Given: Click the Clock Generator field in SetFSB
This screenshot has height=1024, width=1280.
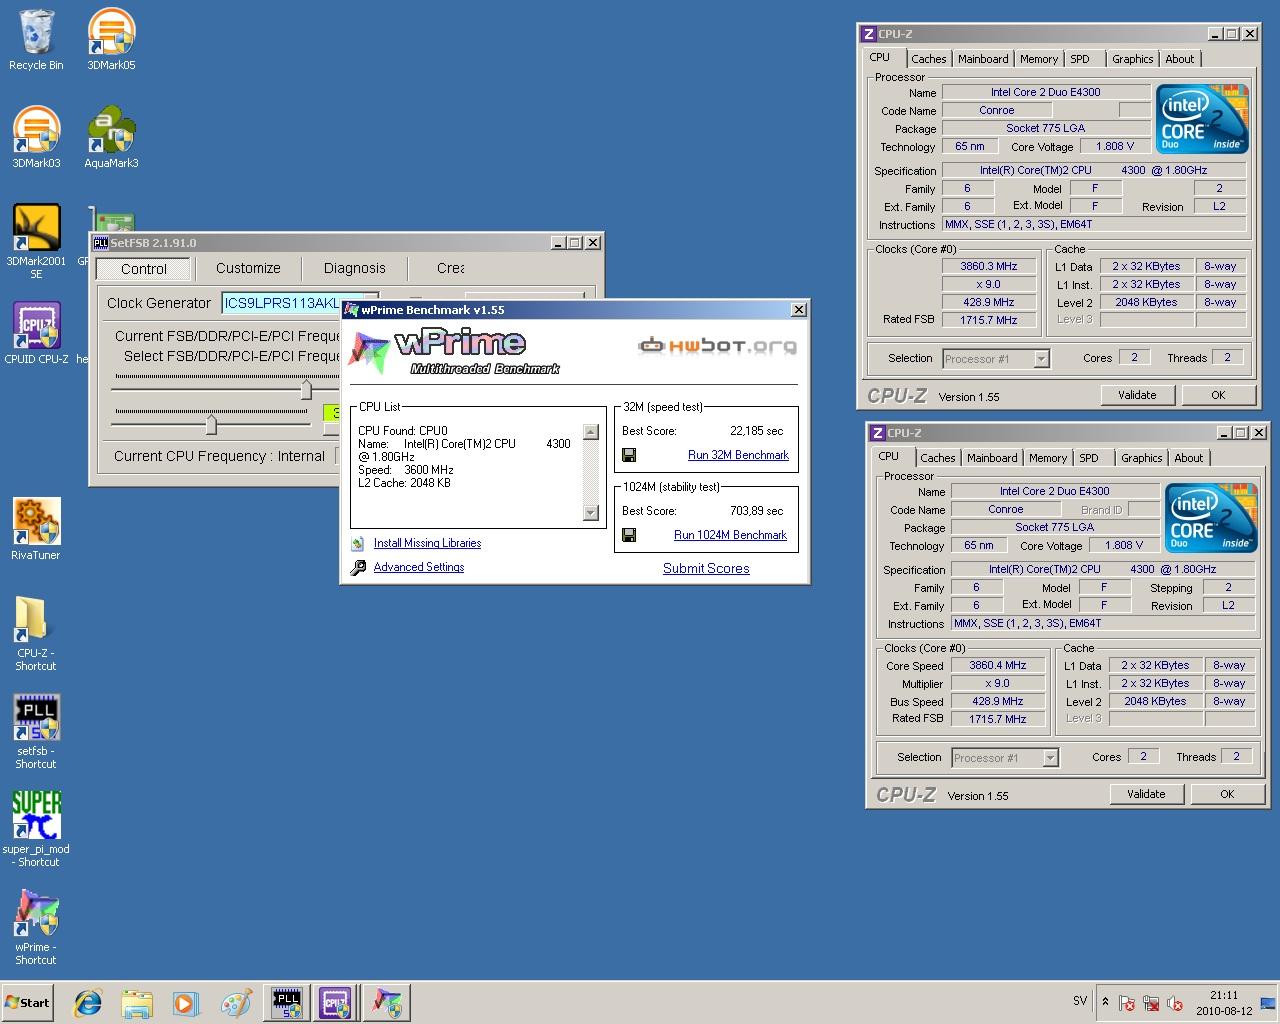Looking at the screenshot, I should pyautogui.click(x=298, y=303).
